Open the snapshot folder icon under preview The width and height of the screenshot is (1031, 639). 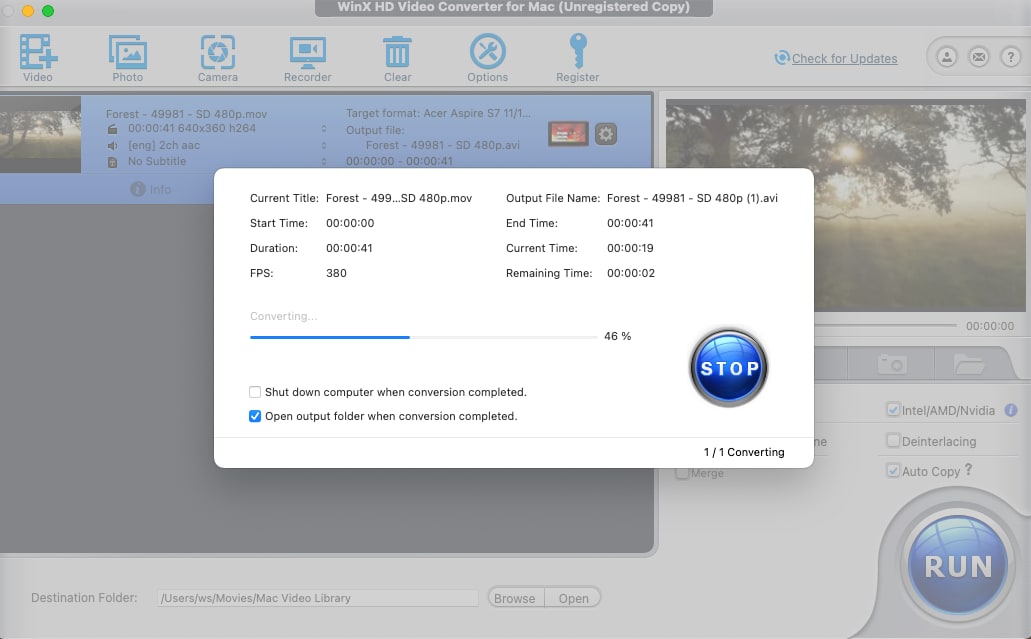click(969, 364)
